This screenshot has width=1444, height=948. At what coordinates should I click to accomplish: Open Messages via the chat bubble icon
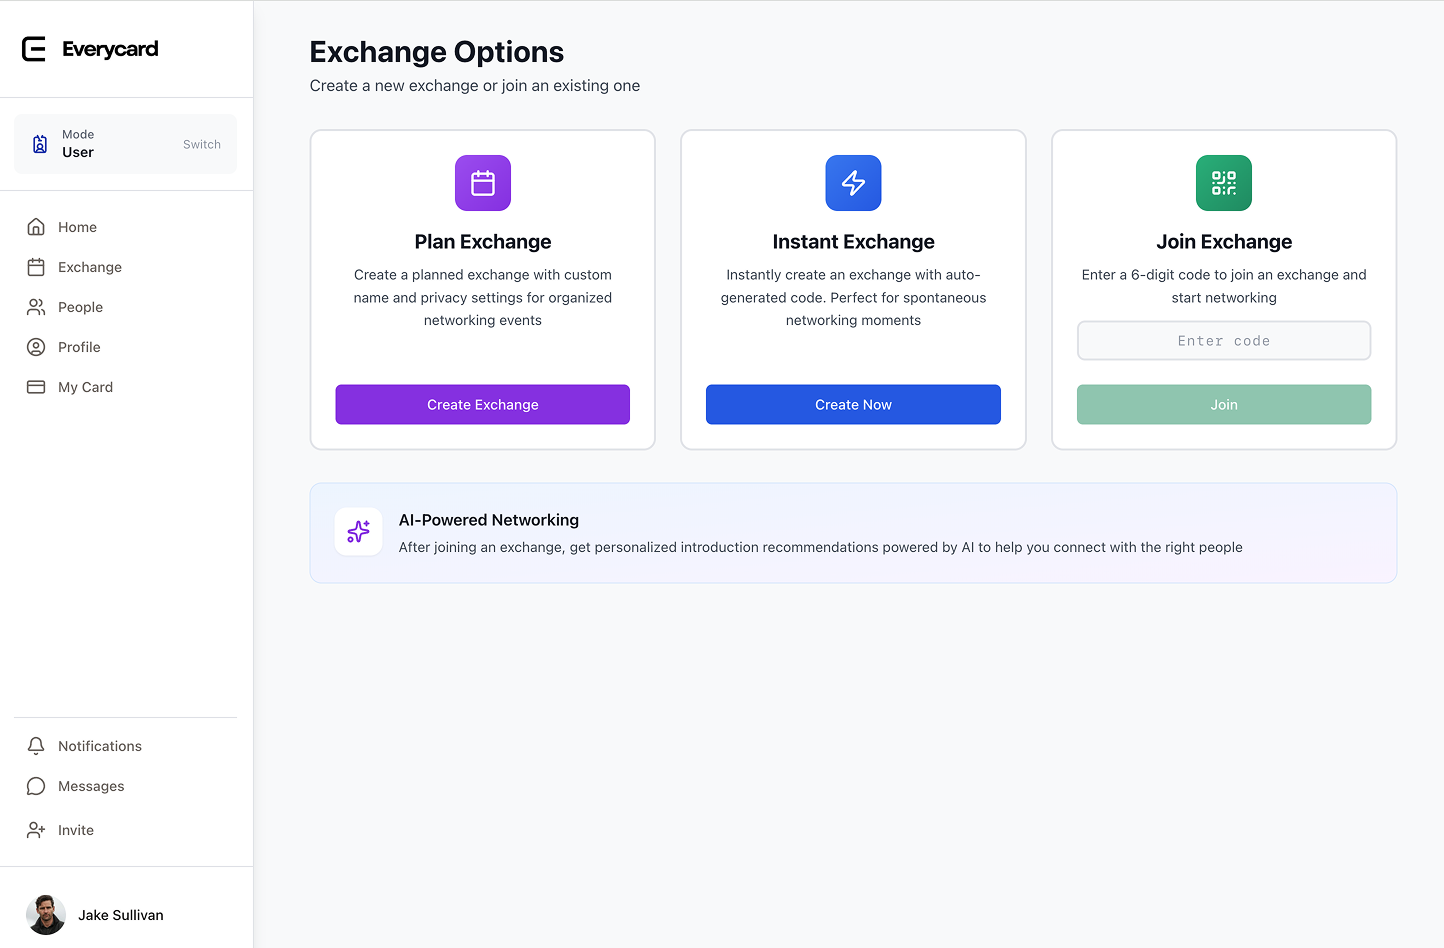pyautogui.click(x=36, y=786)
